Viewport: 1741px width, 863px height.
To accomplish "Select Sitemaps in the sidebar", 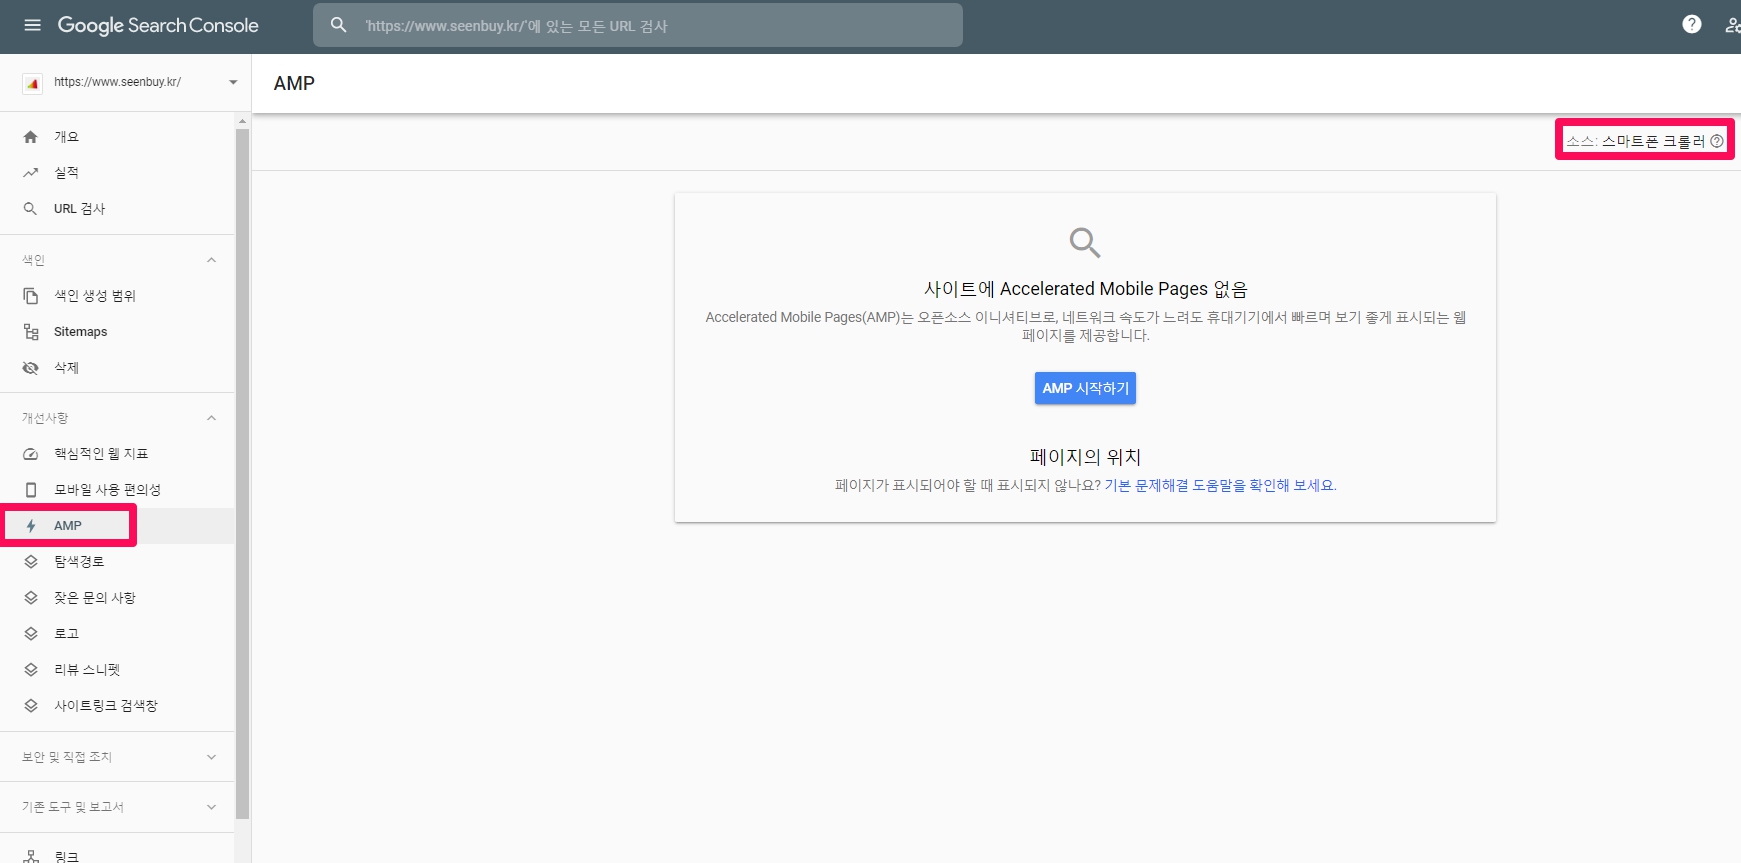I will click(80, 332).
